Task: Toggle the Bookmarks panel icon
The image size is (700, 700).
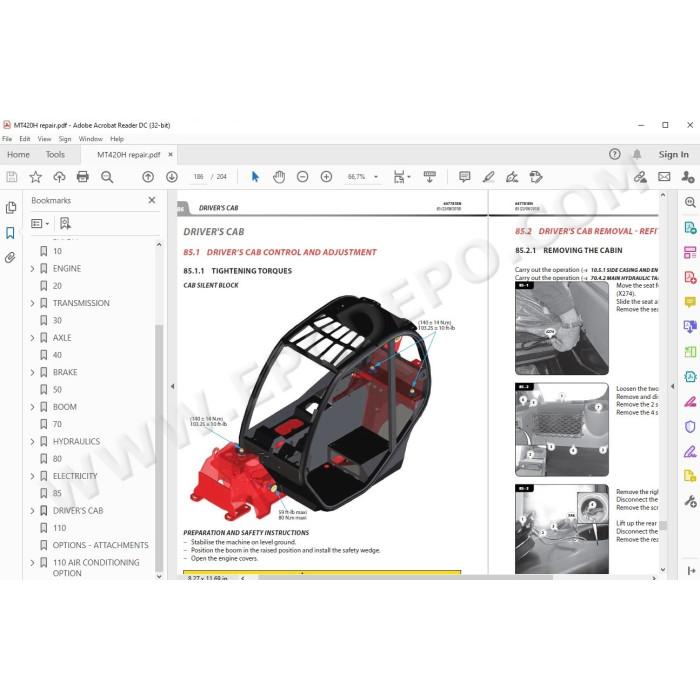Action: tap(10, 233)
